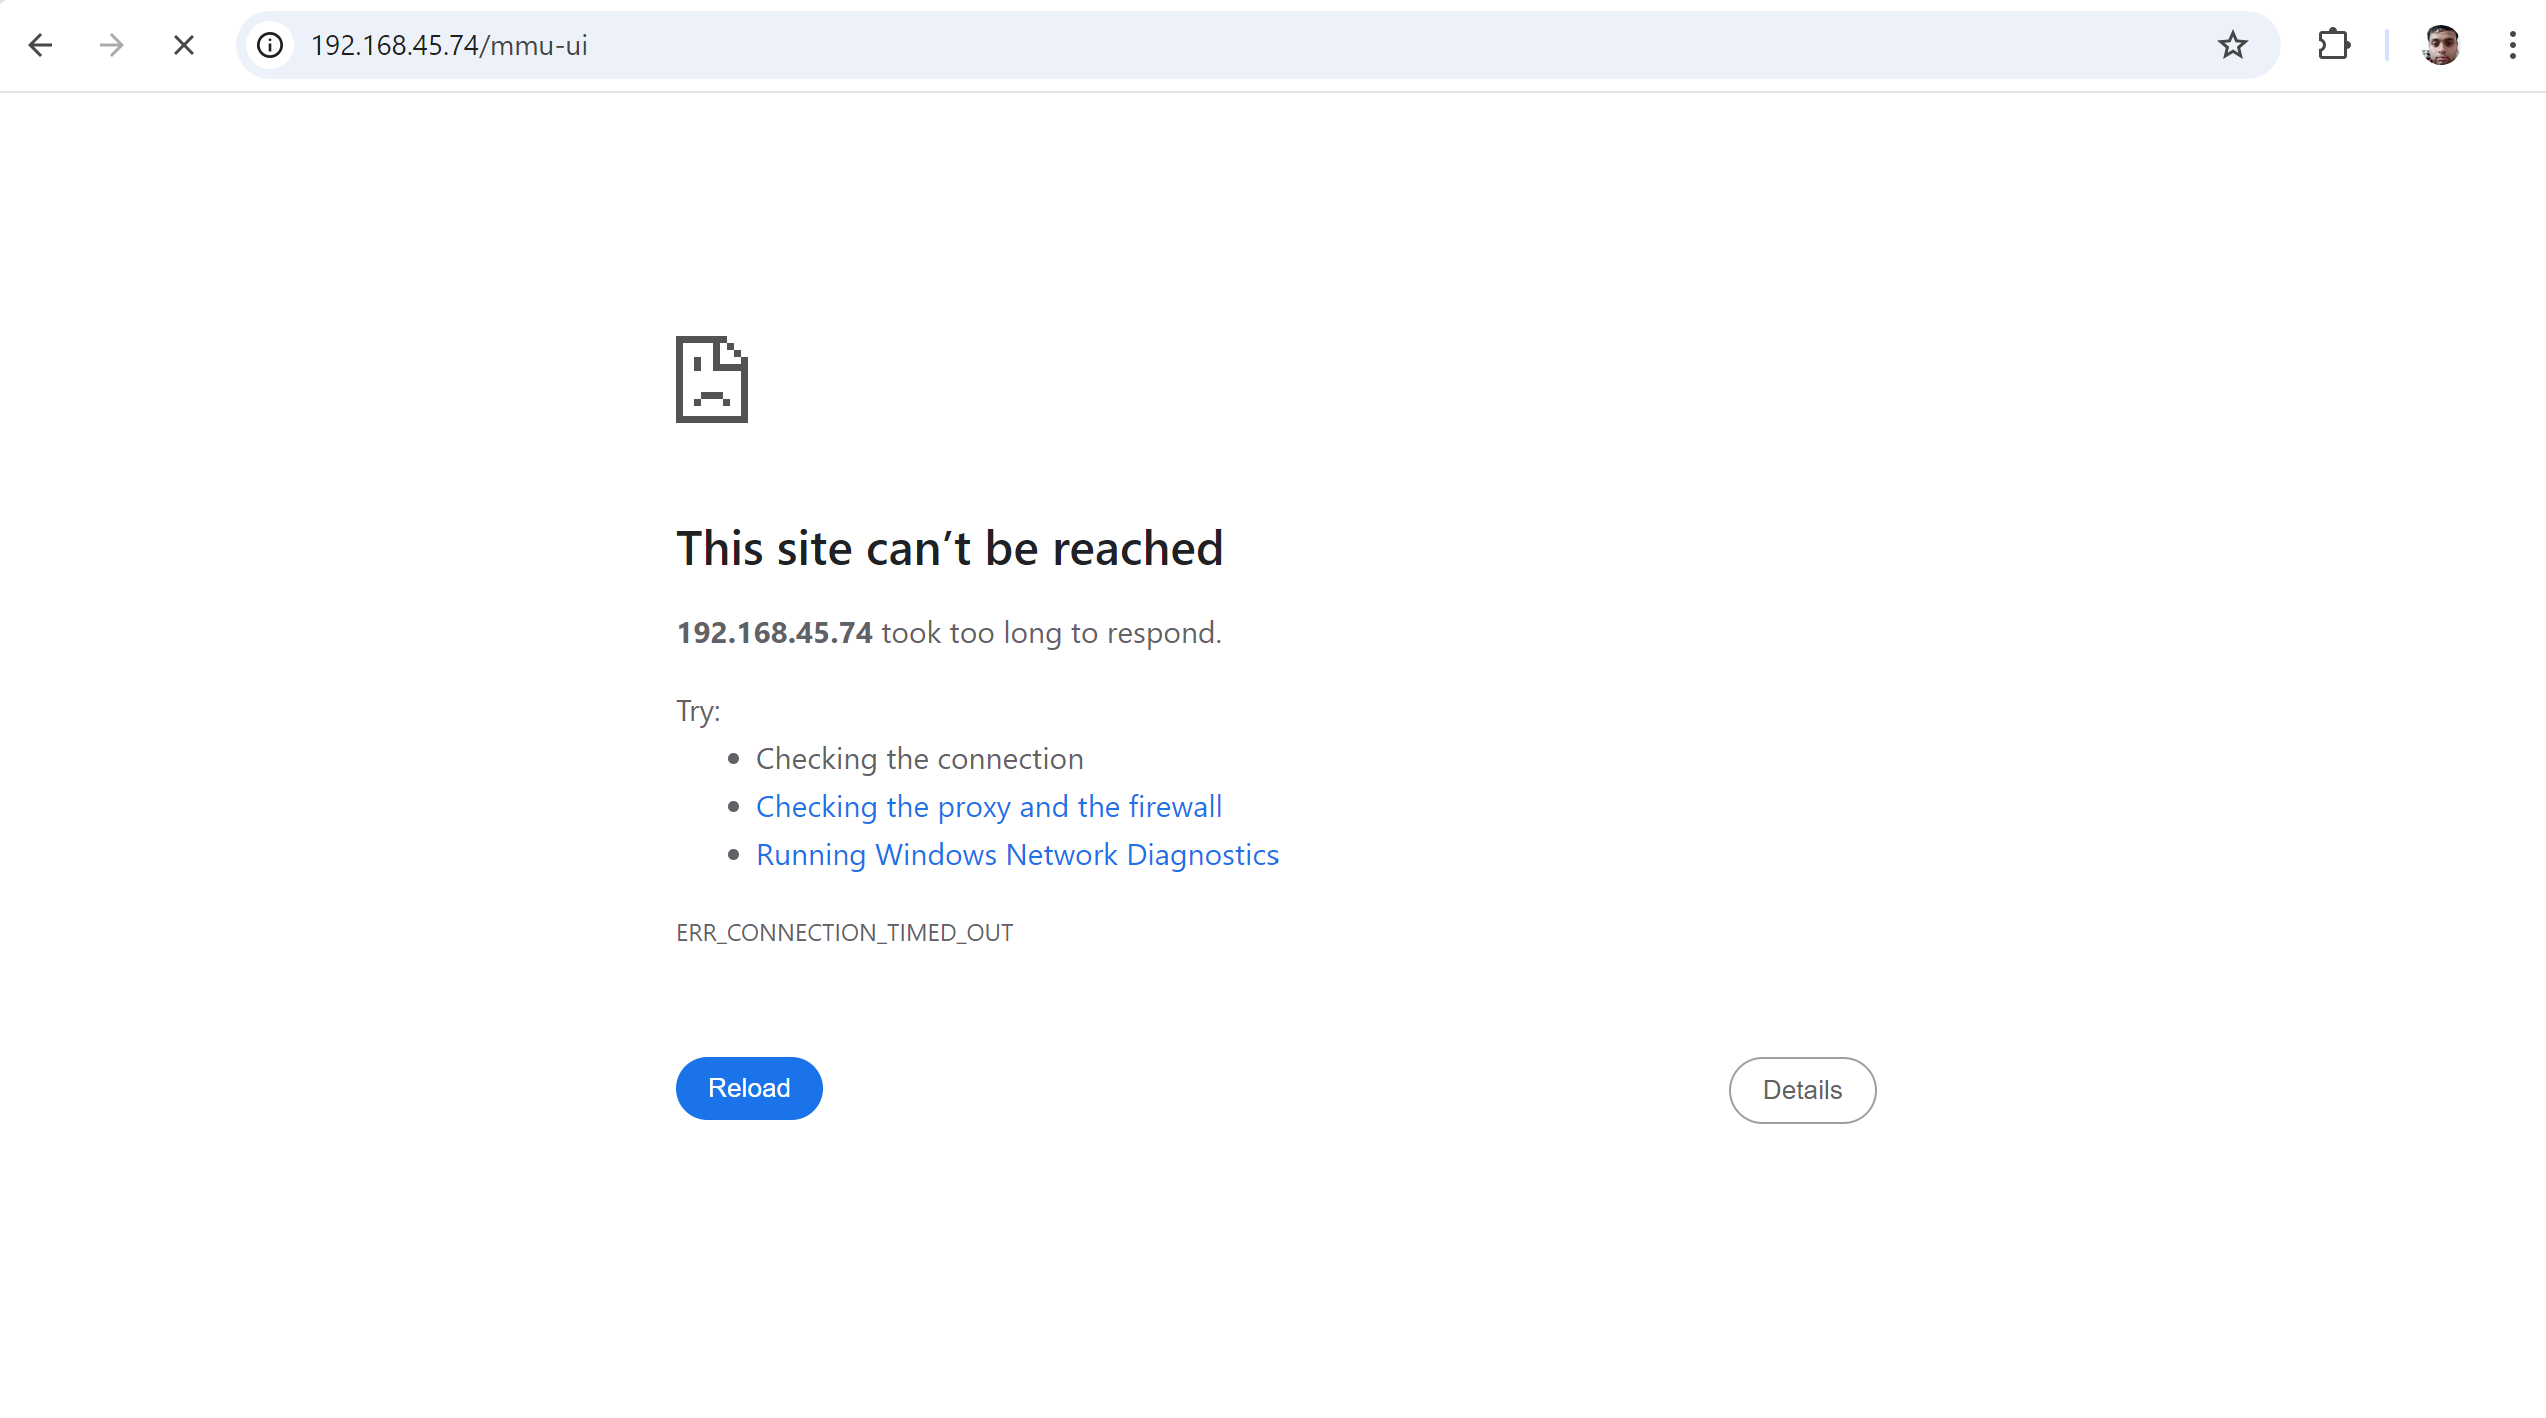Viewport: 2546px width, 1418px height.
Task: Open Chrome's three-dot menu
Action: pyautogui.click(x=2512, y=45)
